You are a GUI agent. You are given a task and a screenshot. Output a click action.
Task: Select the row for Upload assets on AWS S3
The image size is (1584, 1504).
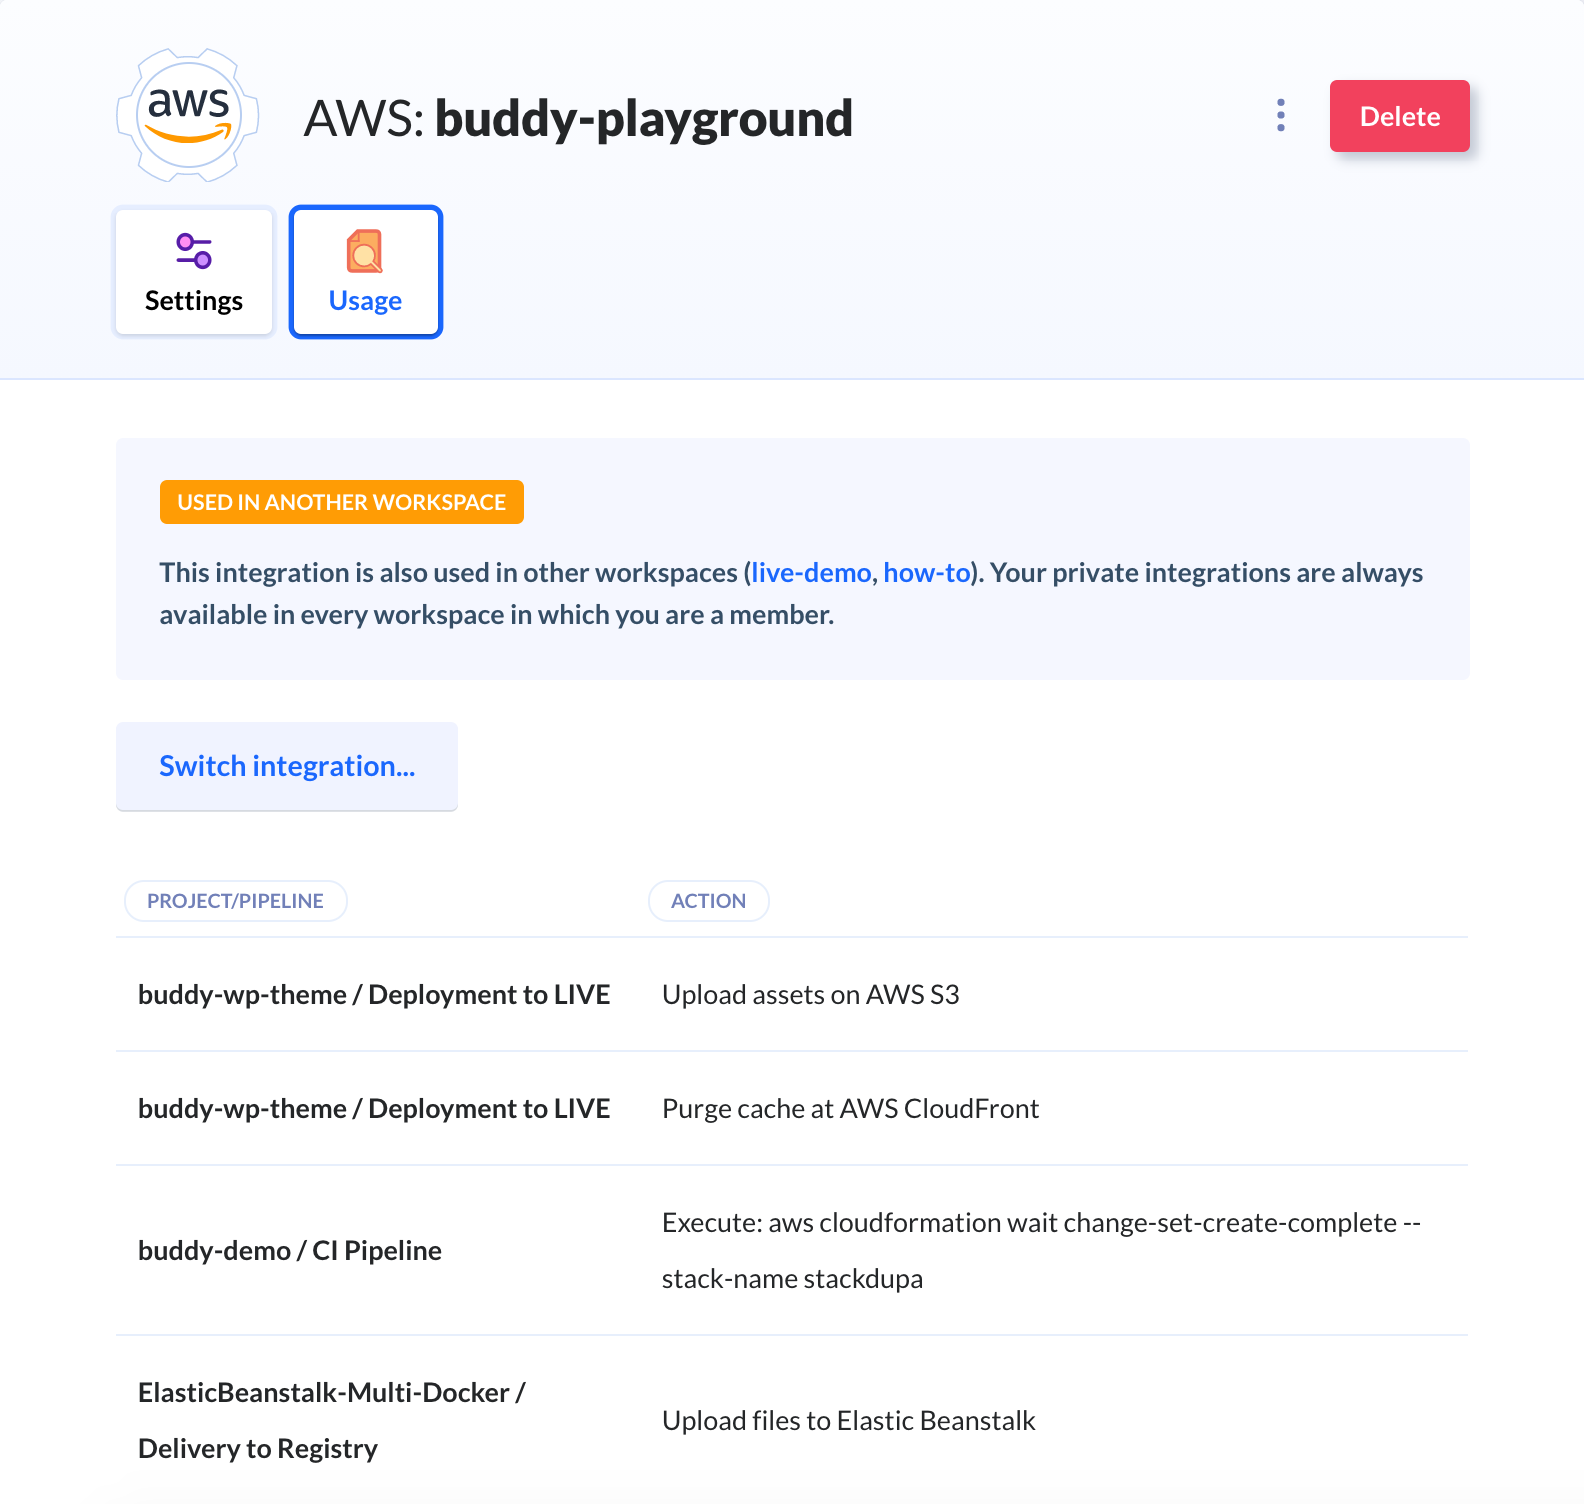792,995
